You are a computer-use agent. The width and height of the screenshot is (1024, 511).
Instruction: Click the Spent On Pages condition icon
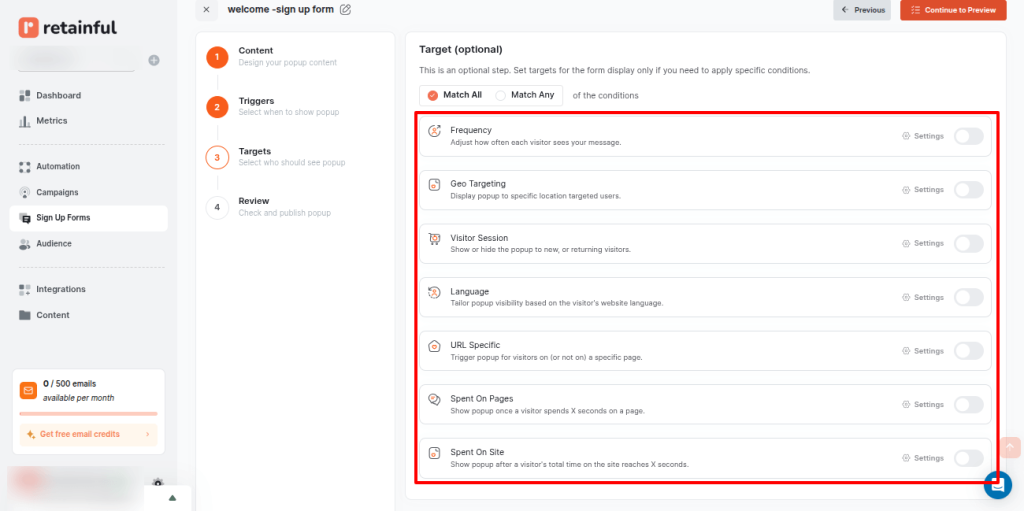tap(434, 399)
